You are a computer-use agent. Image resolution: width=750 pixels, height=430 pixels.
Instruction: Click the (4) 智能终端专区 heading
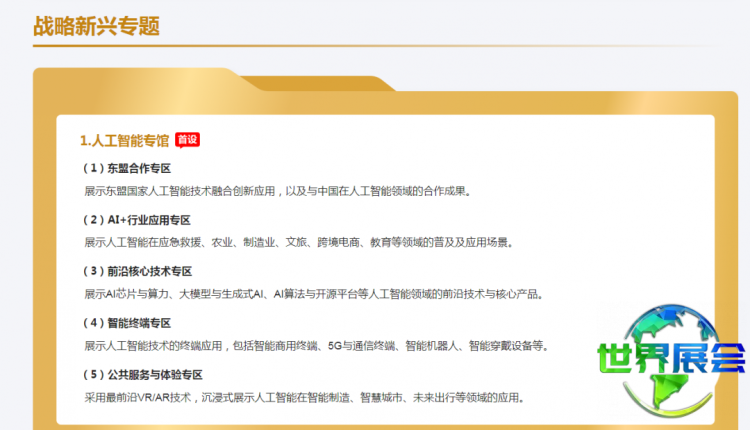pos(127,323)
